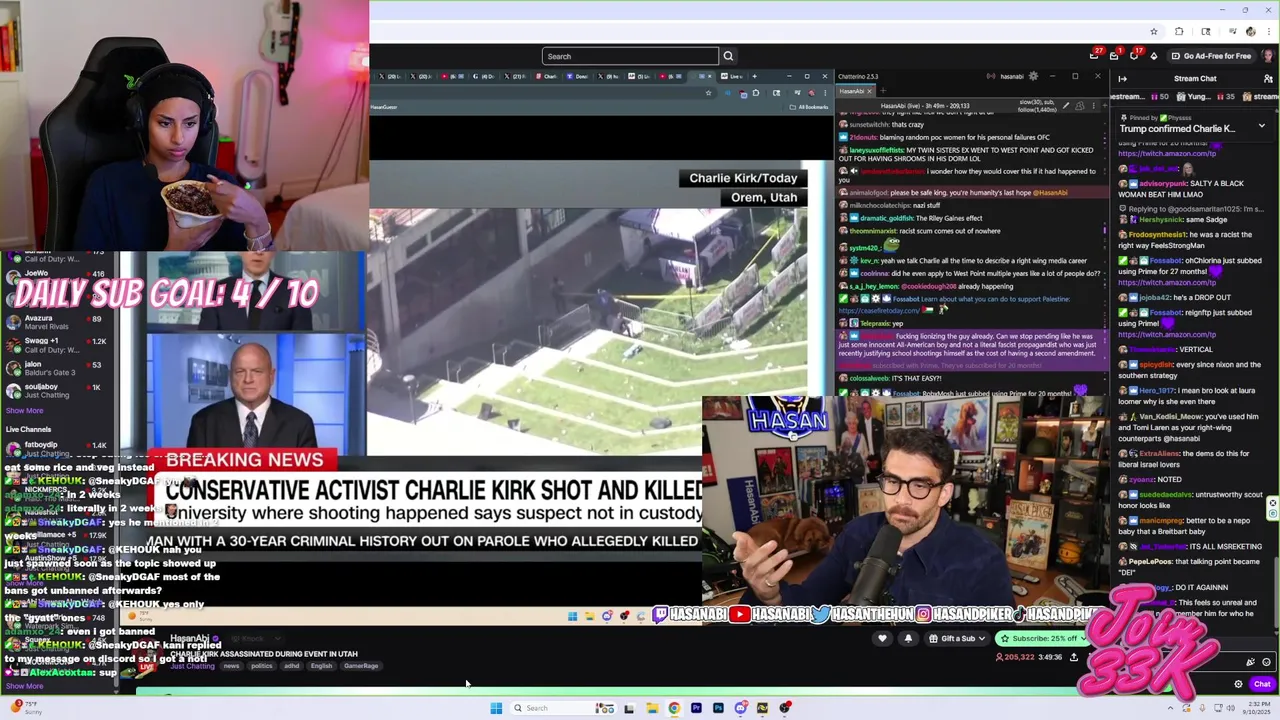Click the taskbar volume icon

click(1230, 708)
